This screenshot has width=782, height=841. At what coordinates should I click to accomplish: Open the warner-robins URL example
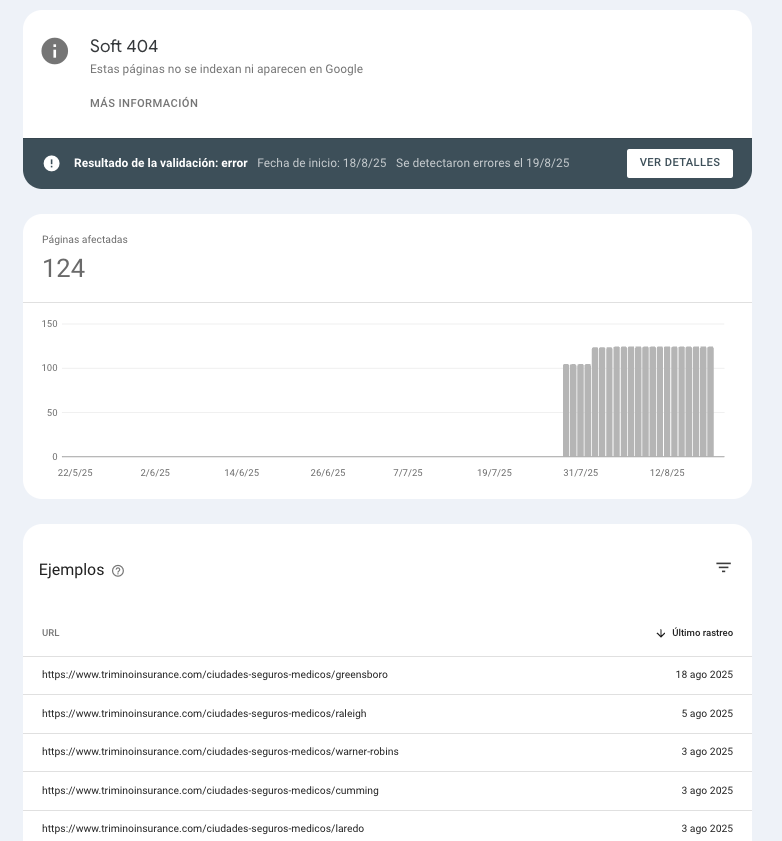[x=220, y=752]
